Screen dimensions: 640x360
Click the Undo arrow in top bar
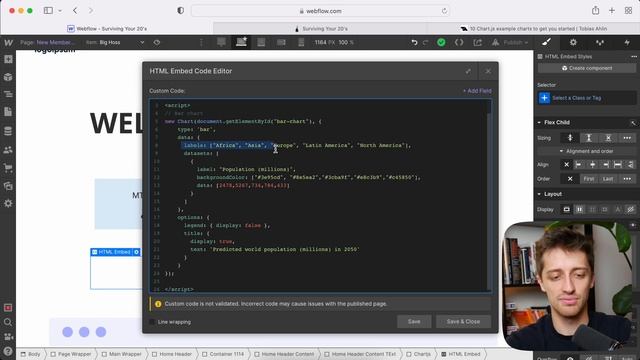click(414, 42)
